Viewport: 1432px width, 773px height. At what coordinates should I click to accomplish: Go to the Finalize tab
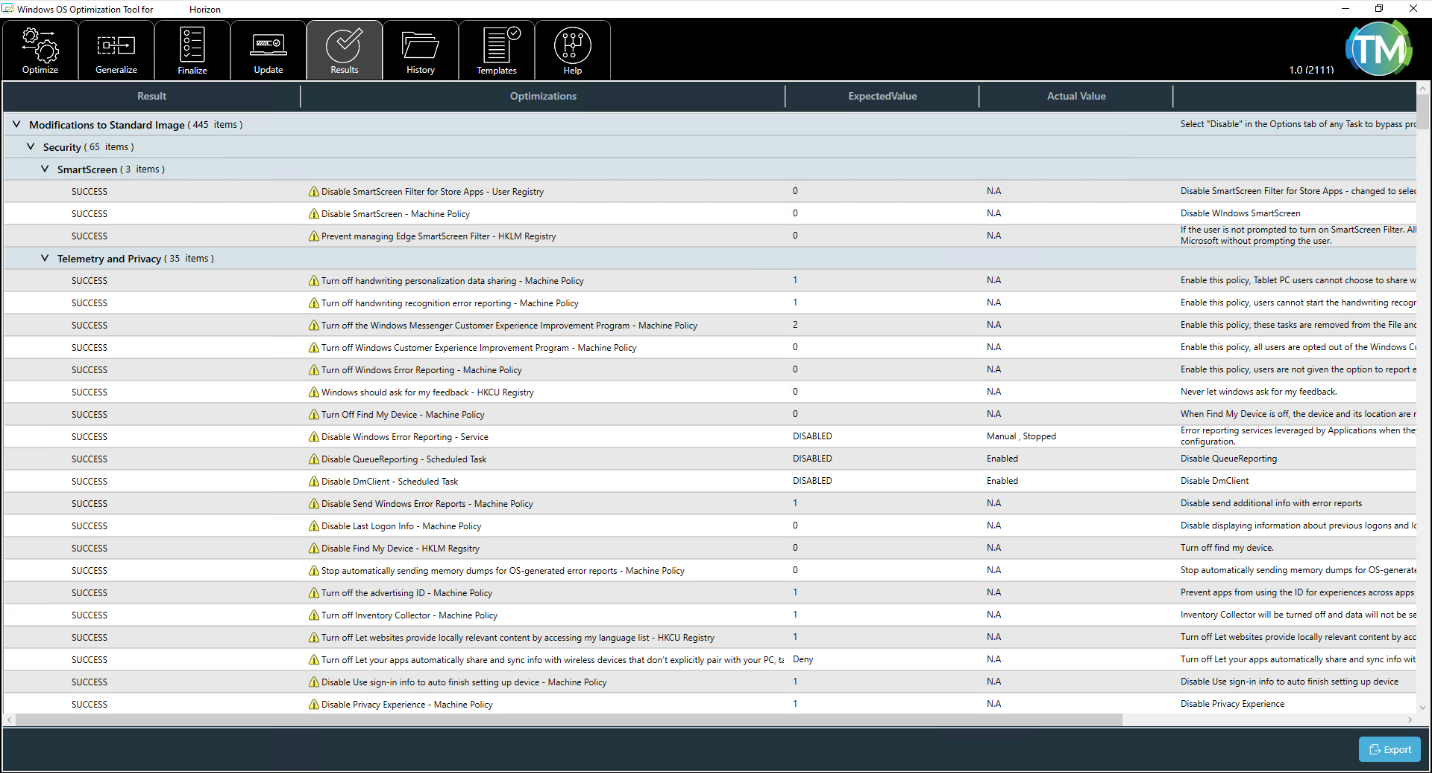[x=192, y=50]
